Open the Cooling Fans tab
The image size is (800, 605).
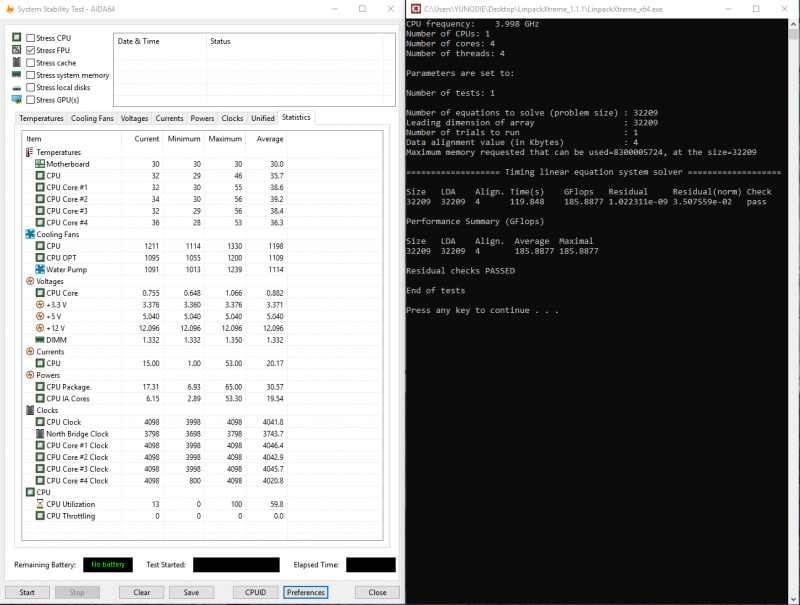92,118
